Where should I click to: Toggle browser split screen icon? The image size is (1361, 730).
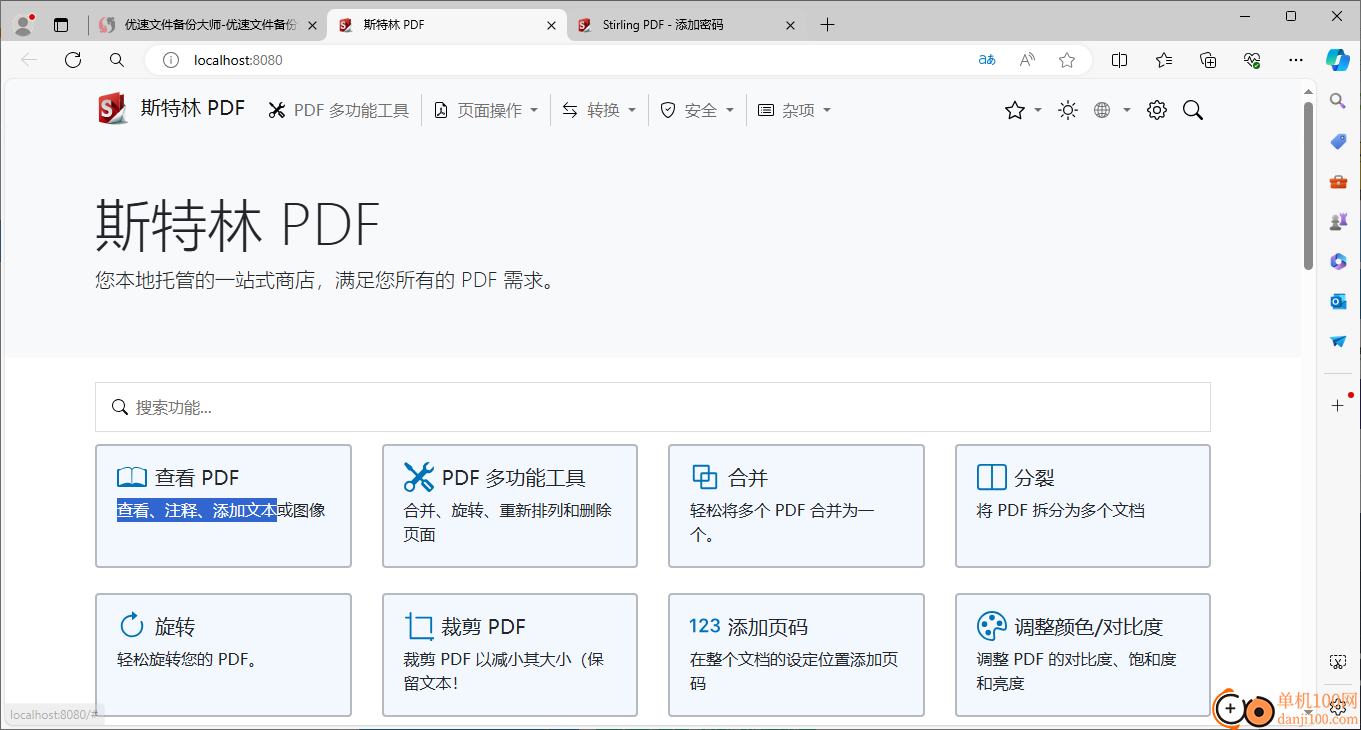point(1120,60)
